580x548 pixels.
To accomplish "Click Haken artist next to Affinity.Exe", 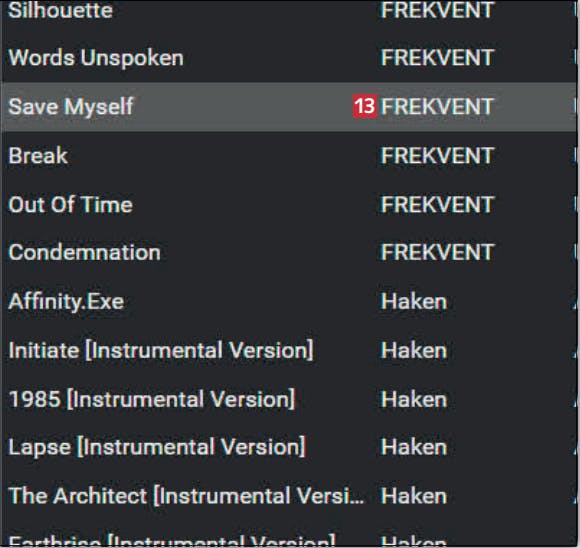I will point(414,302).
